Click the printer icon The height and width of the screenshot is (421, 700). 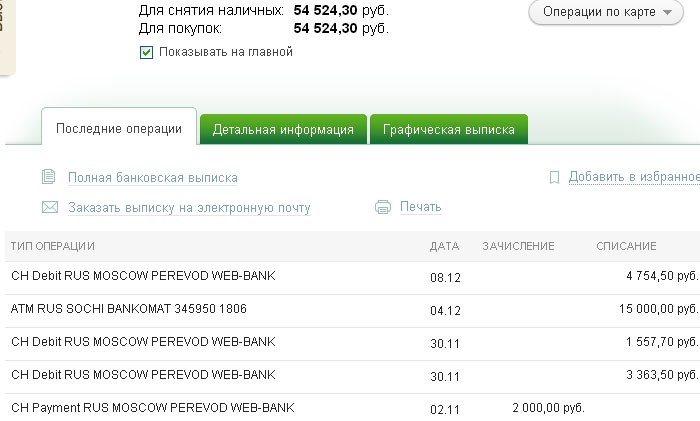point(382,207)
